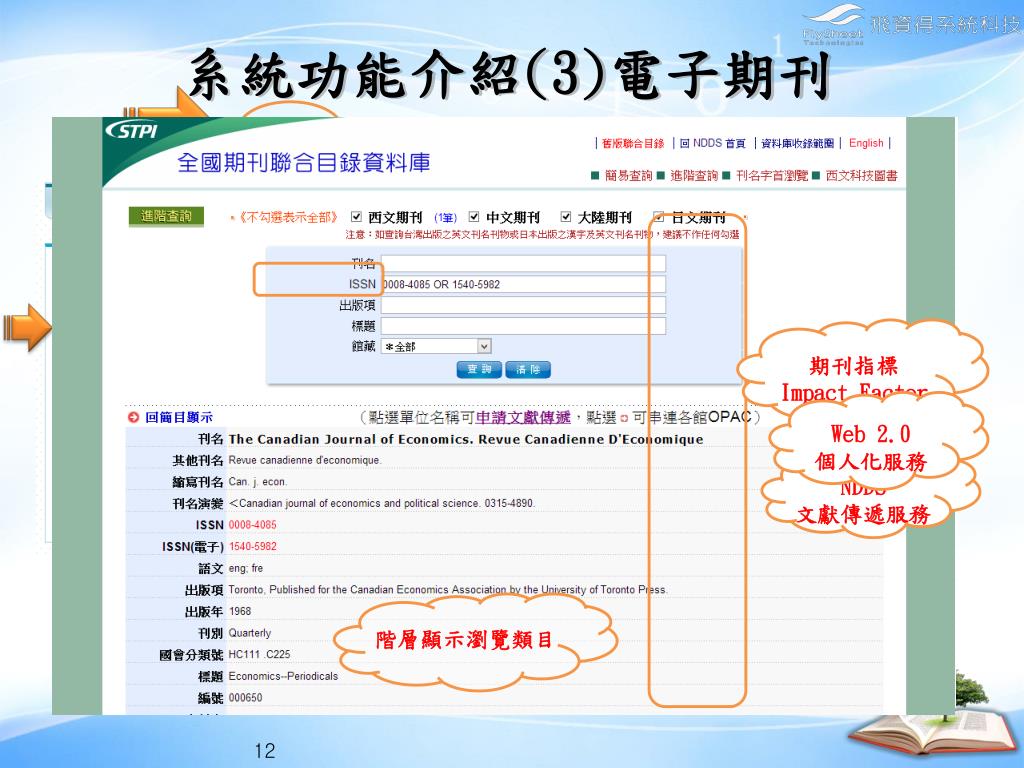Click the 全國期刊聯合目錄資料庫 site title
The image size is (1024, 768).
click(304, 163)
